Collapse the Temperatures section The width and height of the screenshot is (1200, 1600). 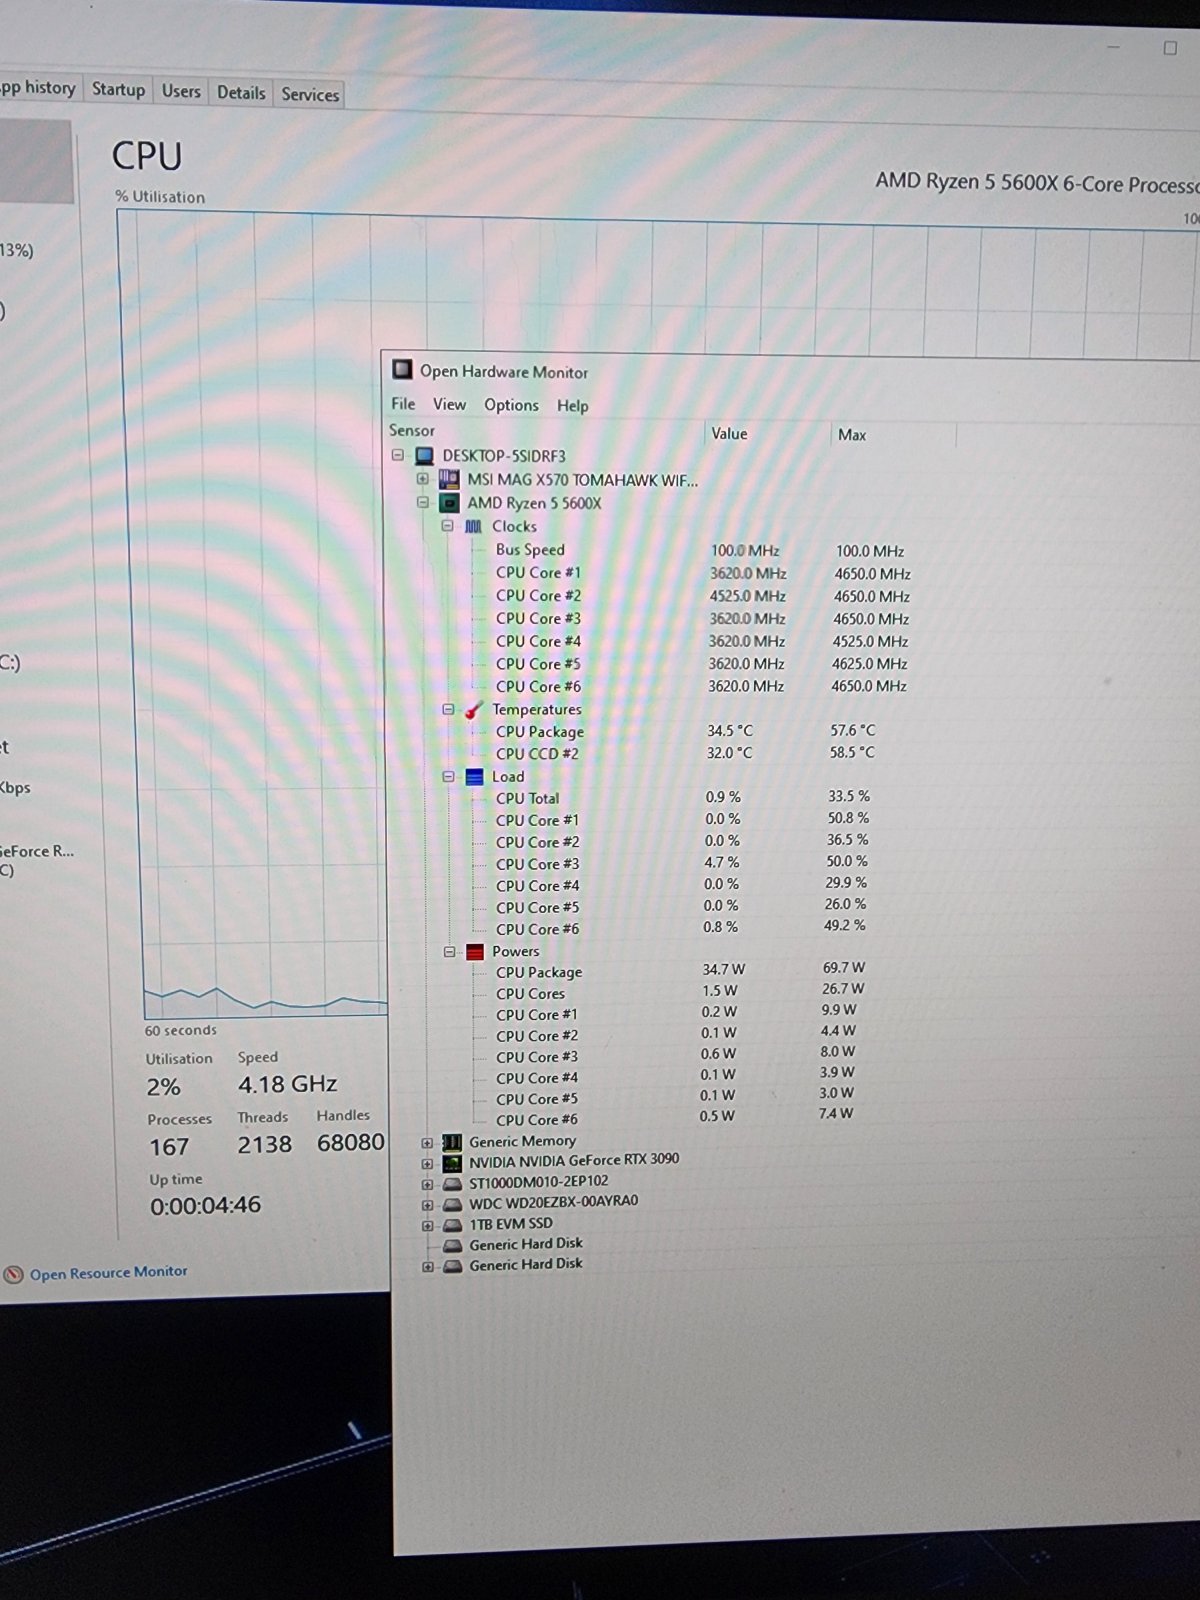coord(447,709)
